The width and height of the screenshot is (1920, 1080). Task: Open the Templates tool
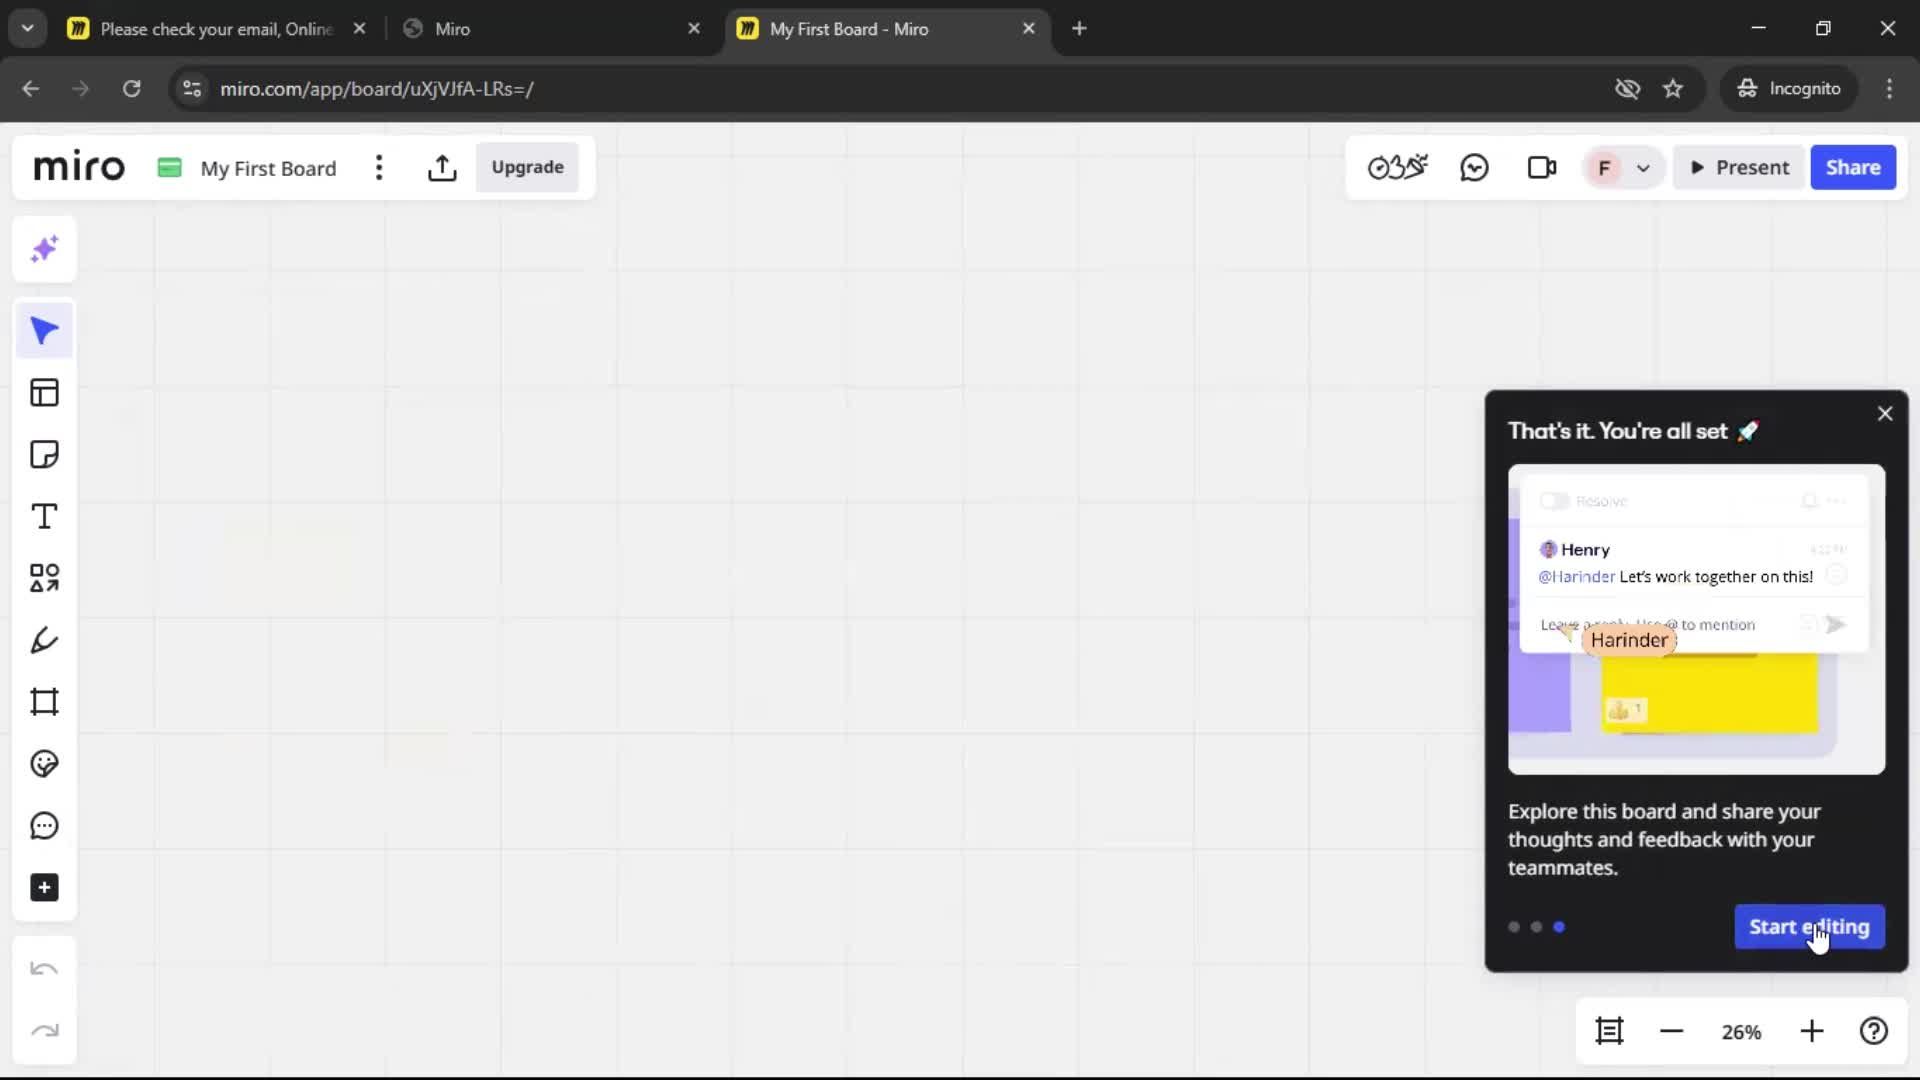point(44,393)
